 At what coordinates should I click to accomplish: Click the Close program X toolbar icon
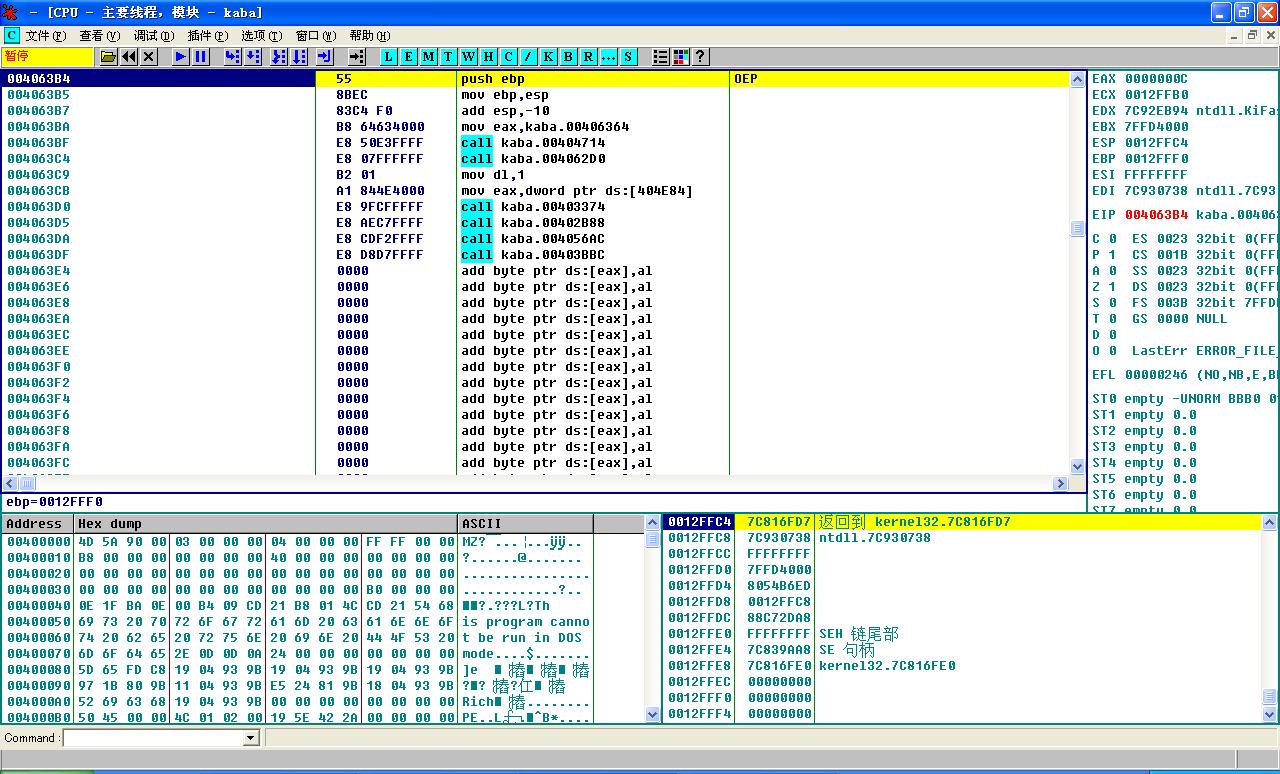[x=149, y=57]
